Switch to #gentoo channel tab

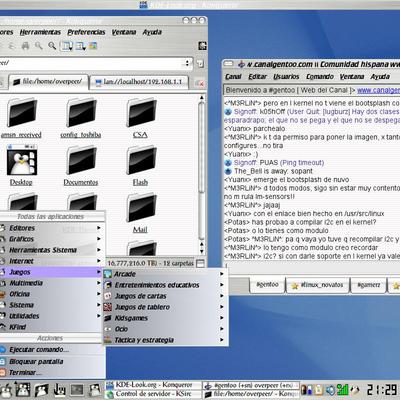point(267,285)
